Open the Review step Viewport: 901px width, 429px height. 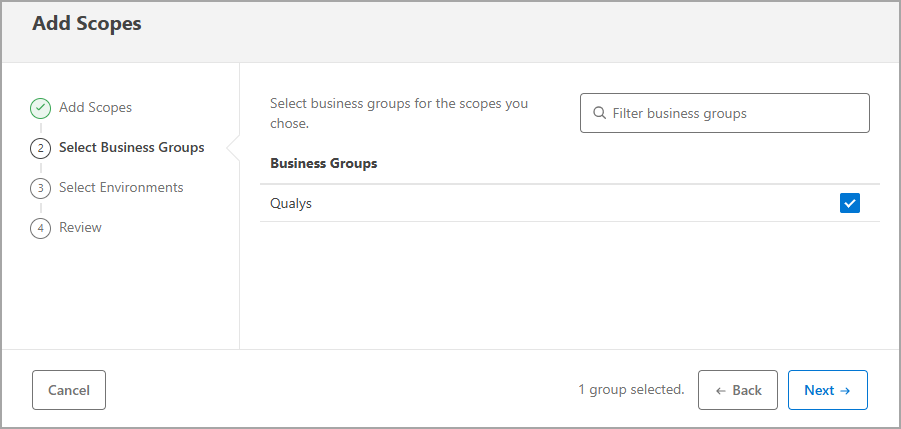click(x=80, y=227)
